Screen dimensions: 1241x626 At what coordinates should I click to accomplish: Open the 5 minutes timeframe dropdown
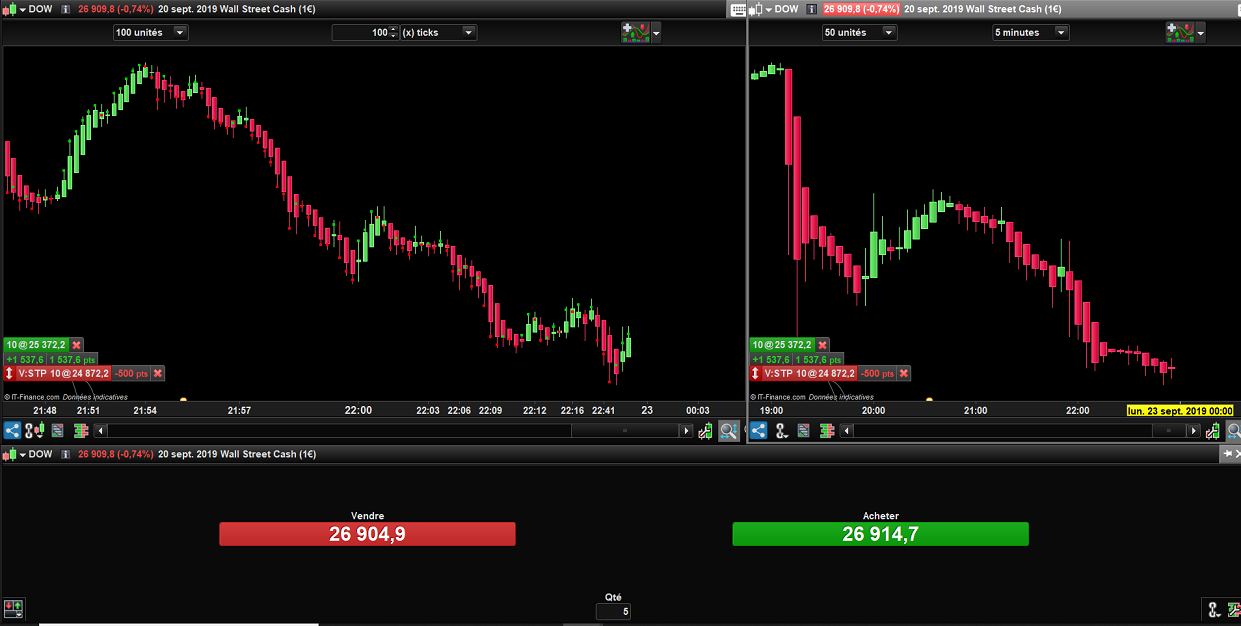tap(1030, 32)
